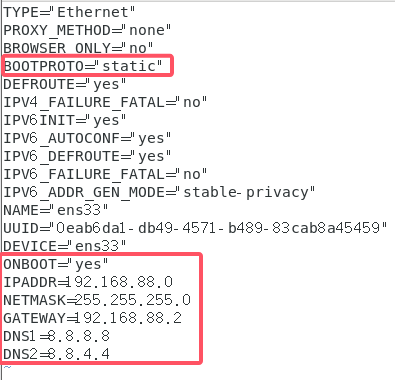Click the DEVICE="ens33" line
Viewport: 395px width, 380px height.
pos(65,246)
